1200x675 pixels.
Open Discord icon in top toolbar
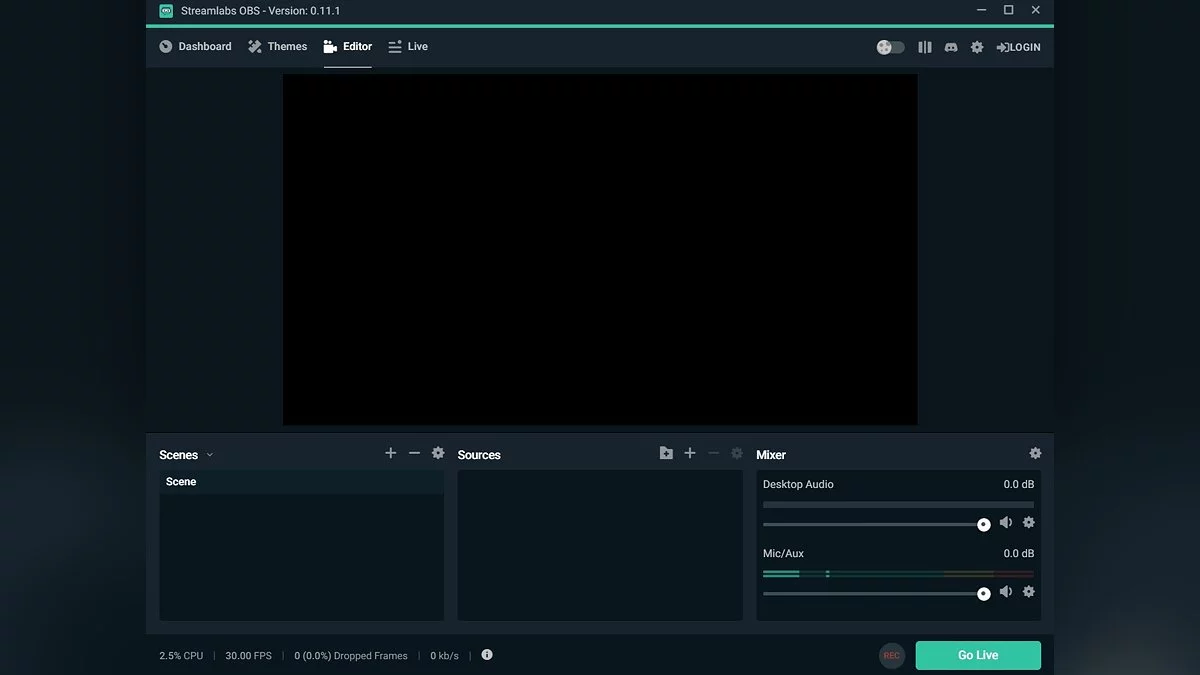[x=951, y=47]
